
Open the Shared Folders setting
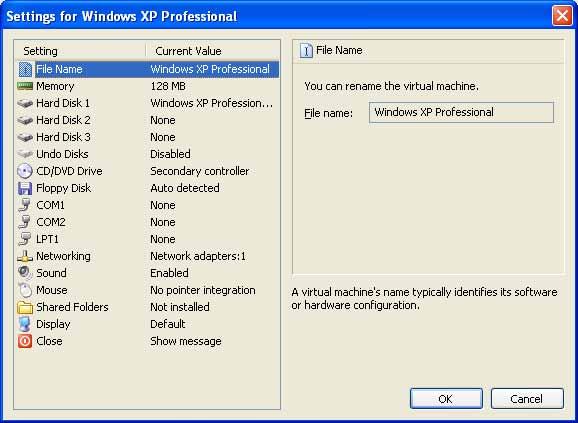[72, 307]
